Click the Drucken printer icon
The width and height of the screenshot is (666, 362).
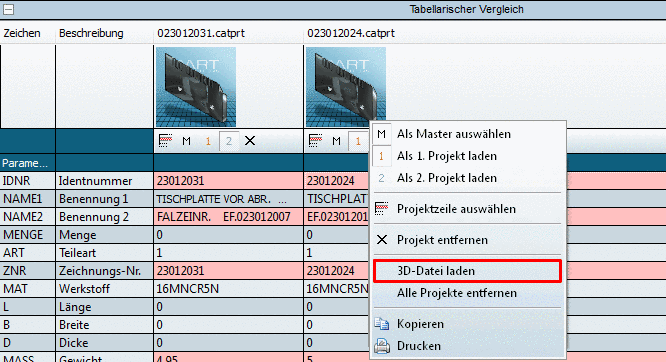[382, 346]
